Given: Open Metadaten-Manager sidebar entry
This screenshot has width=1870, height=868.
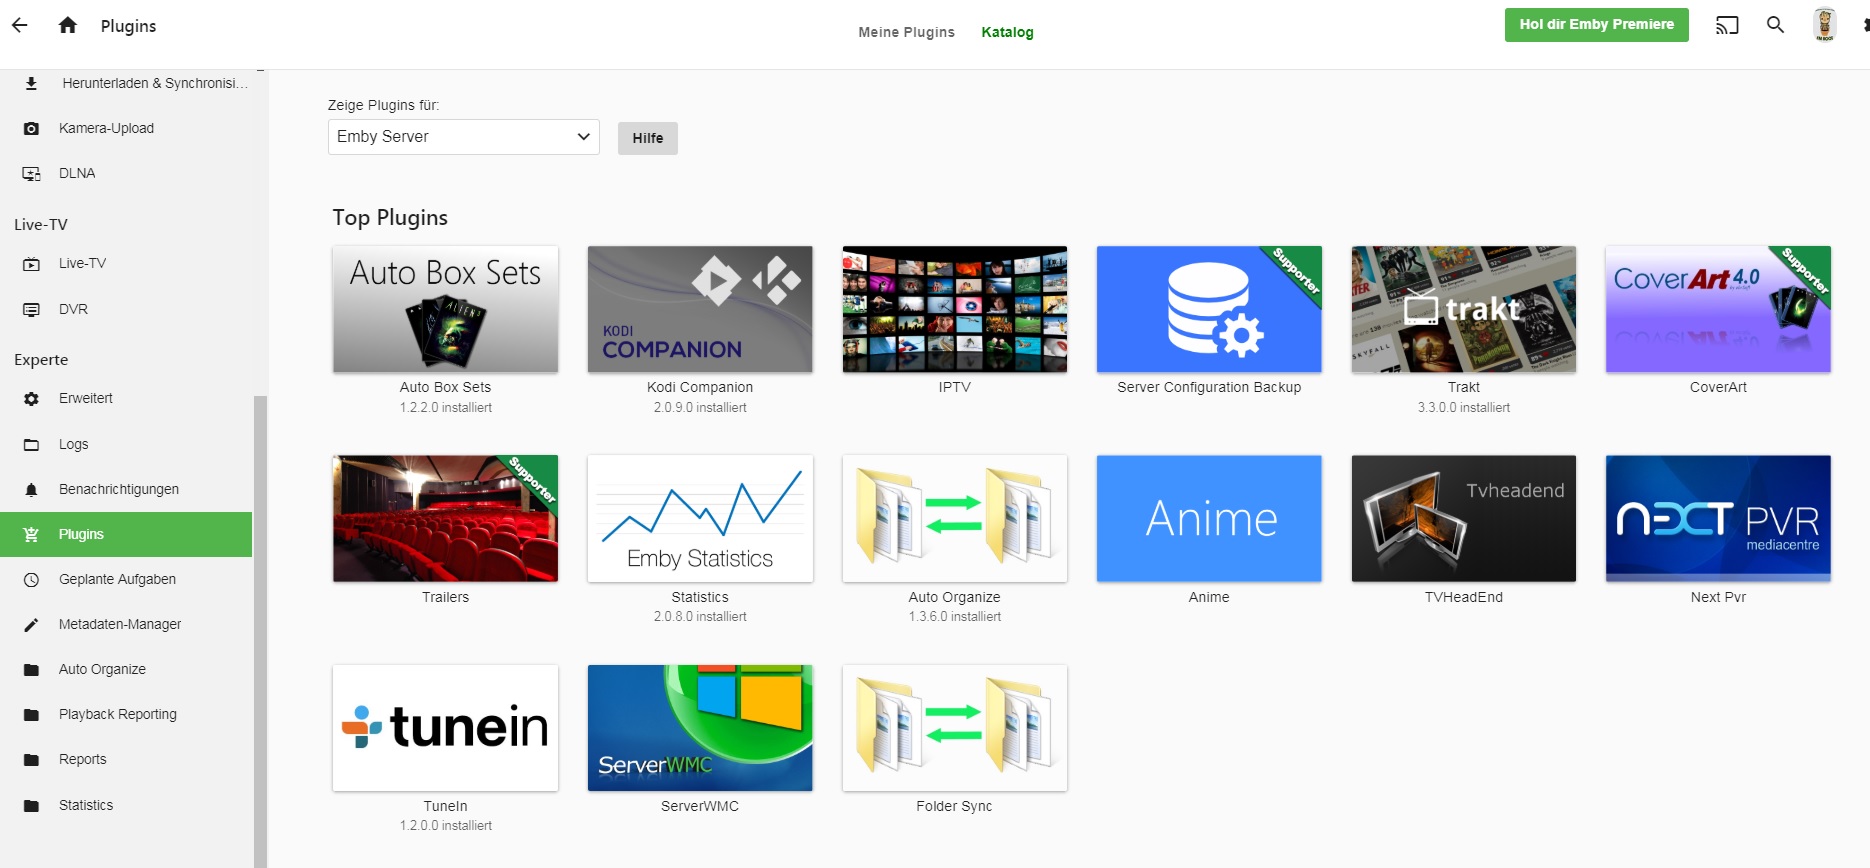Looking at the screenshot, I should coord(126,624).
